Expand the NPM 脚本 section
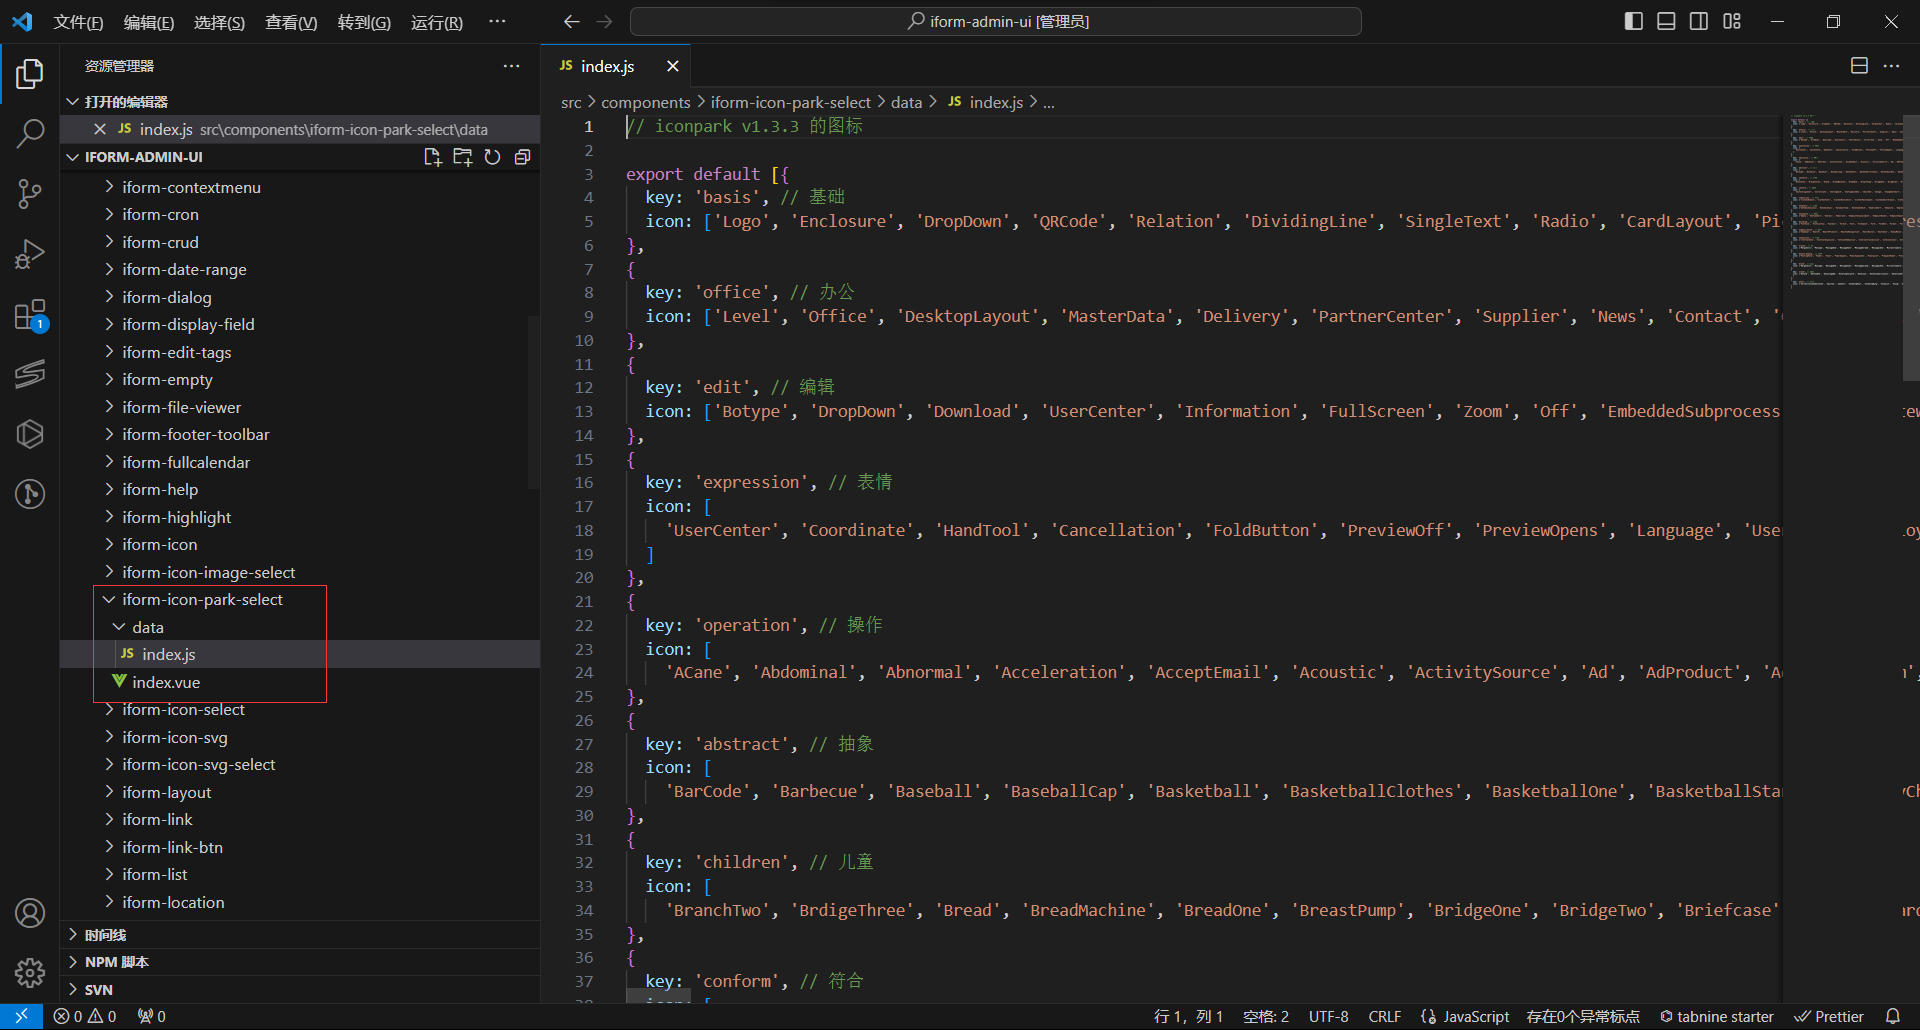 (x=116, y=962)
